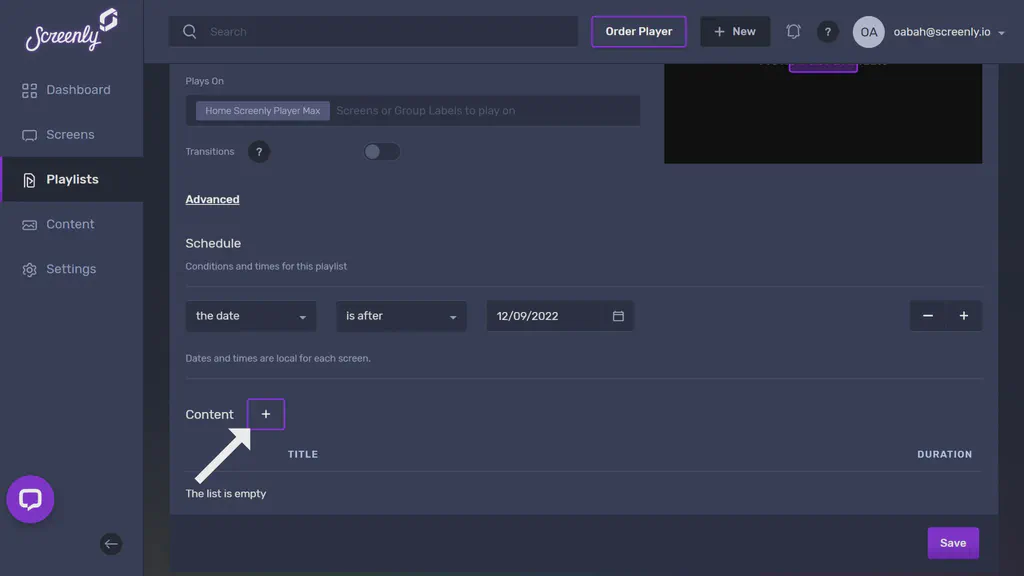Open the help question mark in the top bar
1024x576 pixels.
(828, 31)
